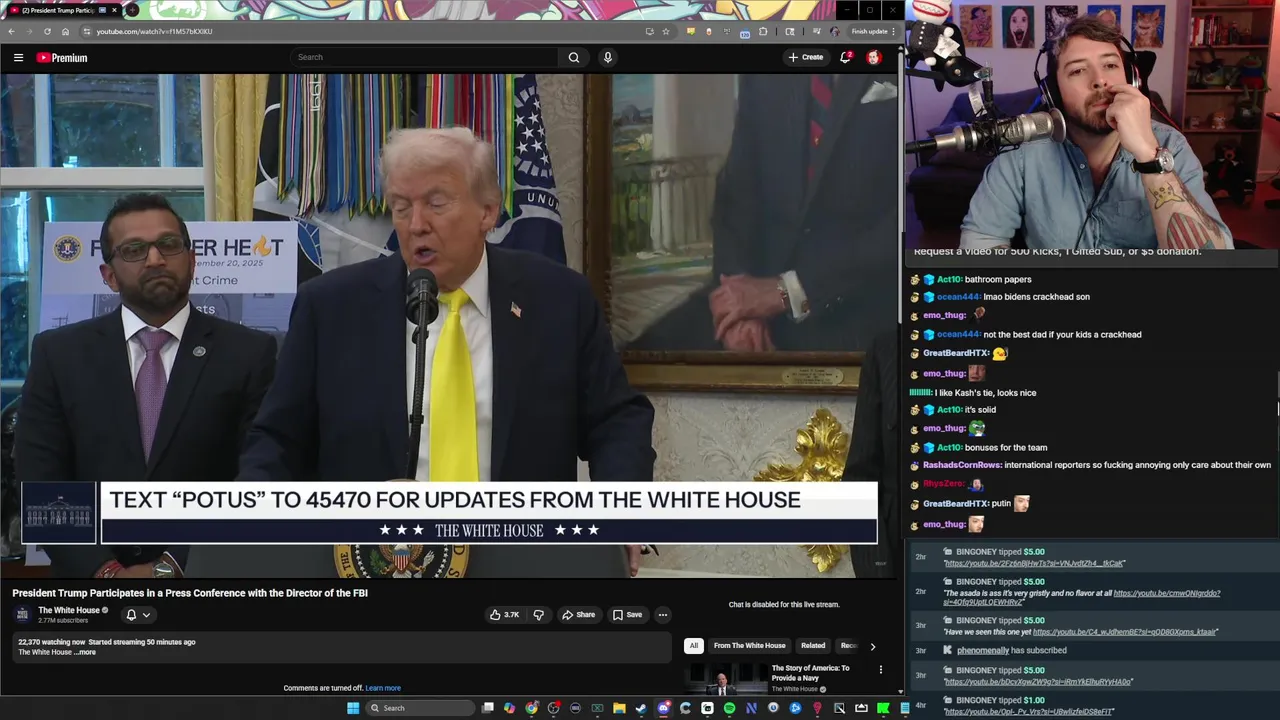
Task: Reload the YouTube page
Action: tap(47, 31)
